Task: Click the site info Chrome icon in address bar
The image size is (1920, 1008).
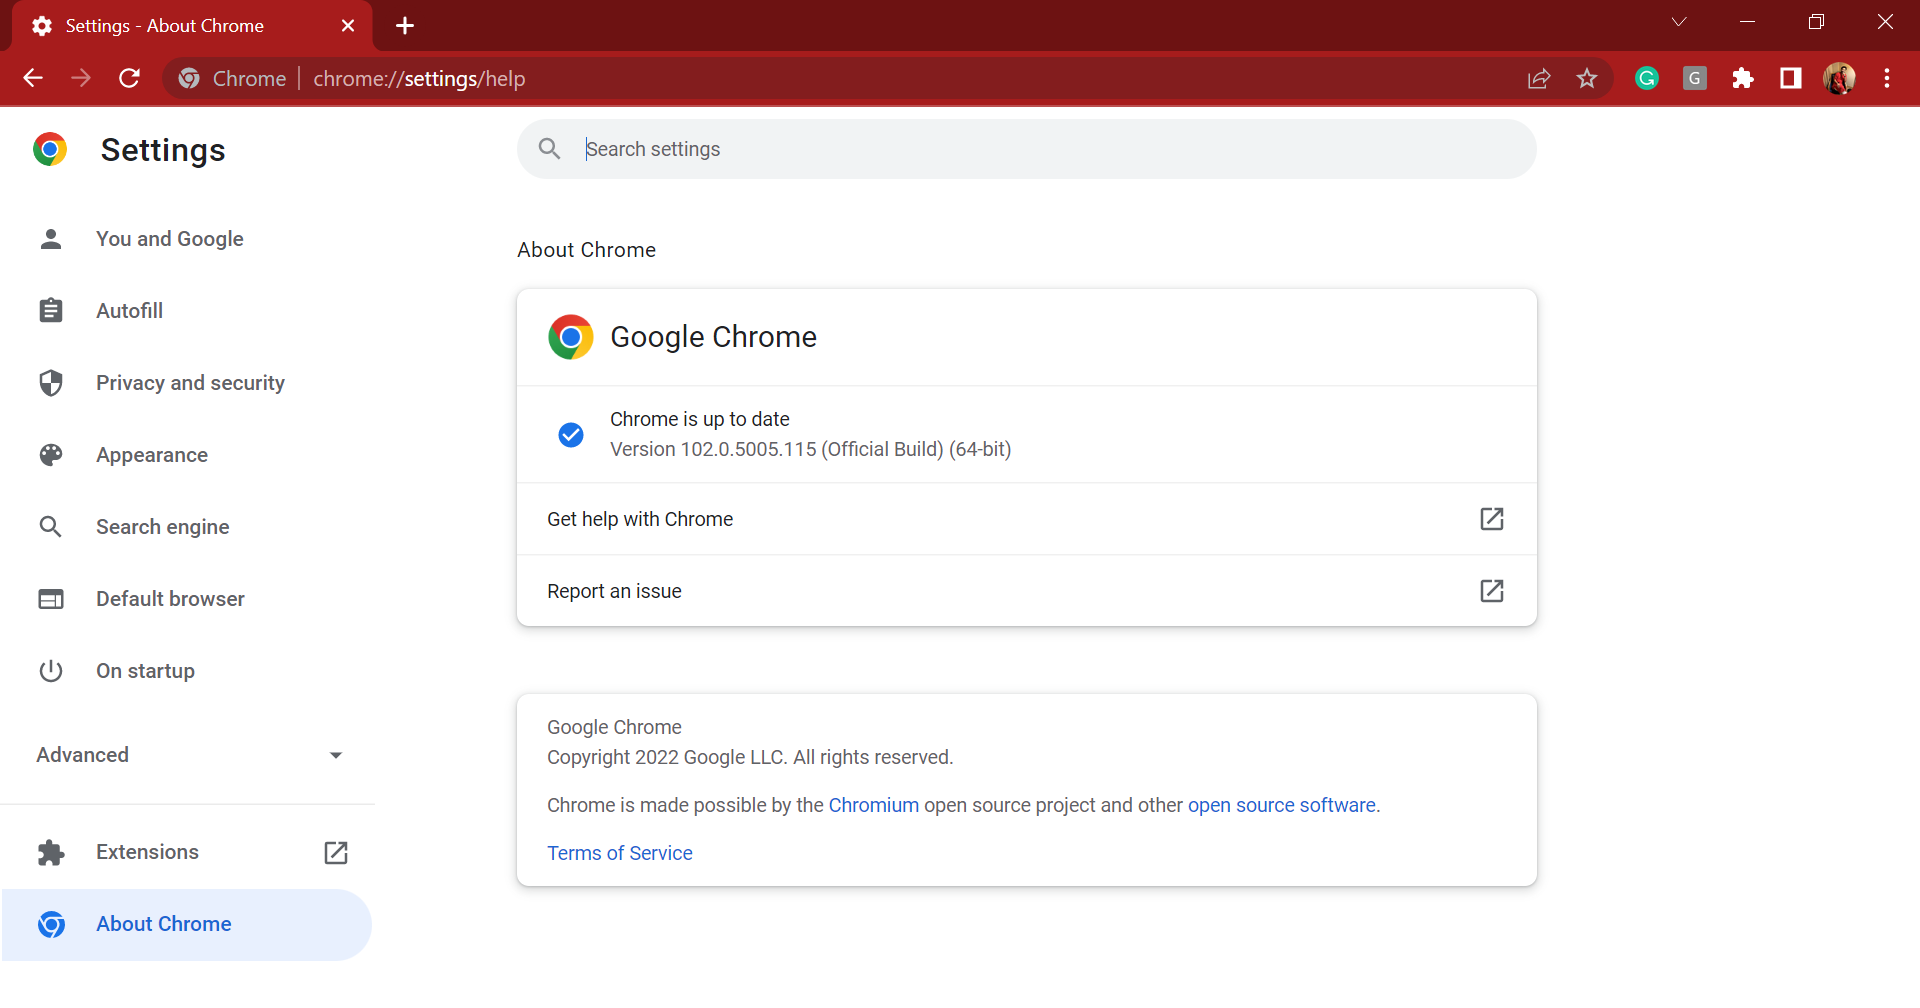Action: point(189,78)
